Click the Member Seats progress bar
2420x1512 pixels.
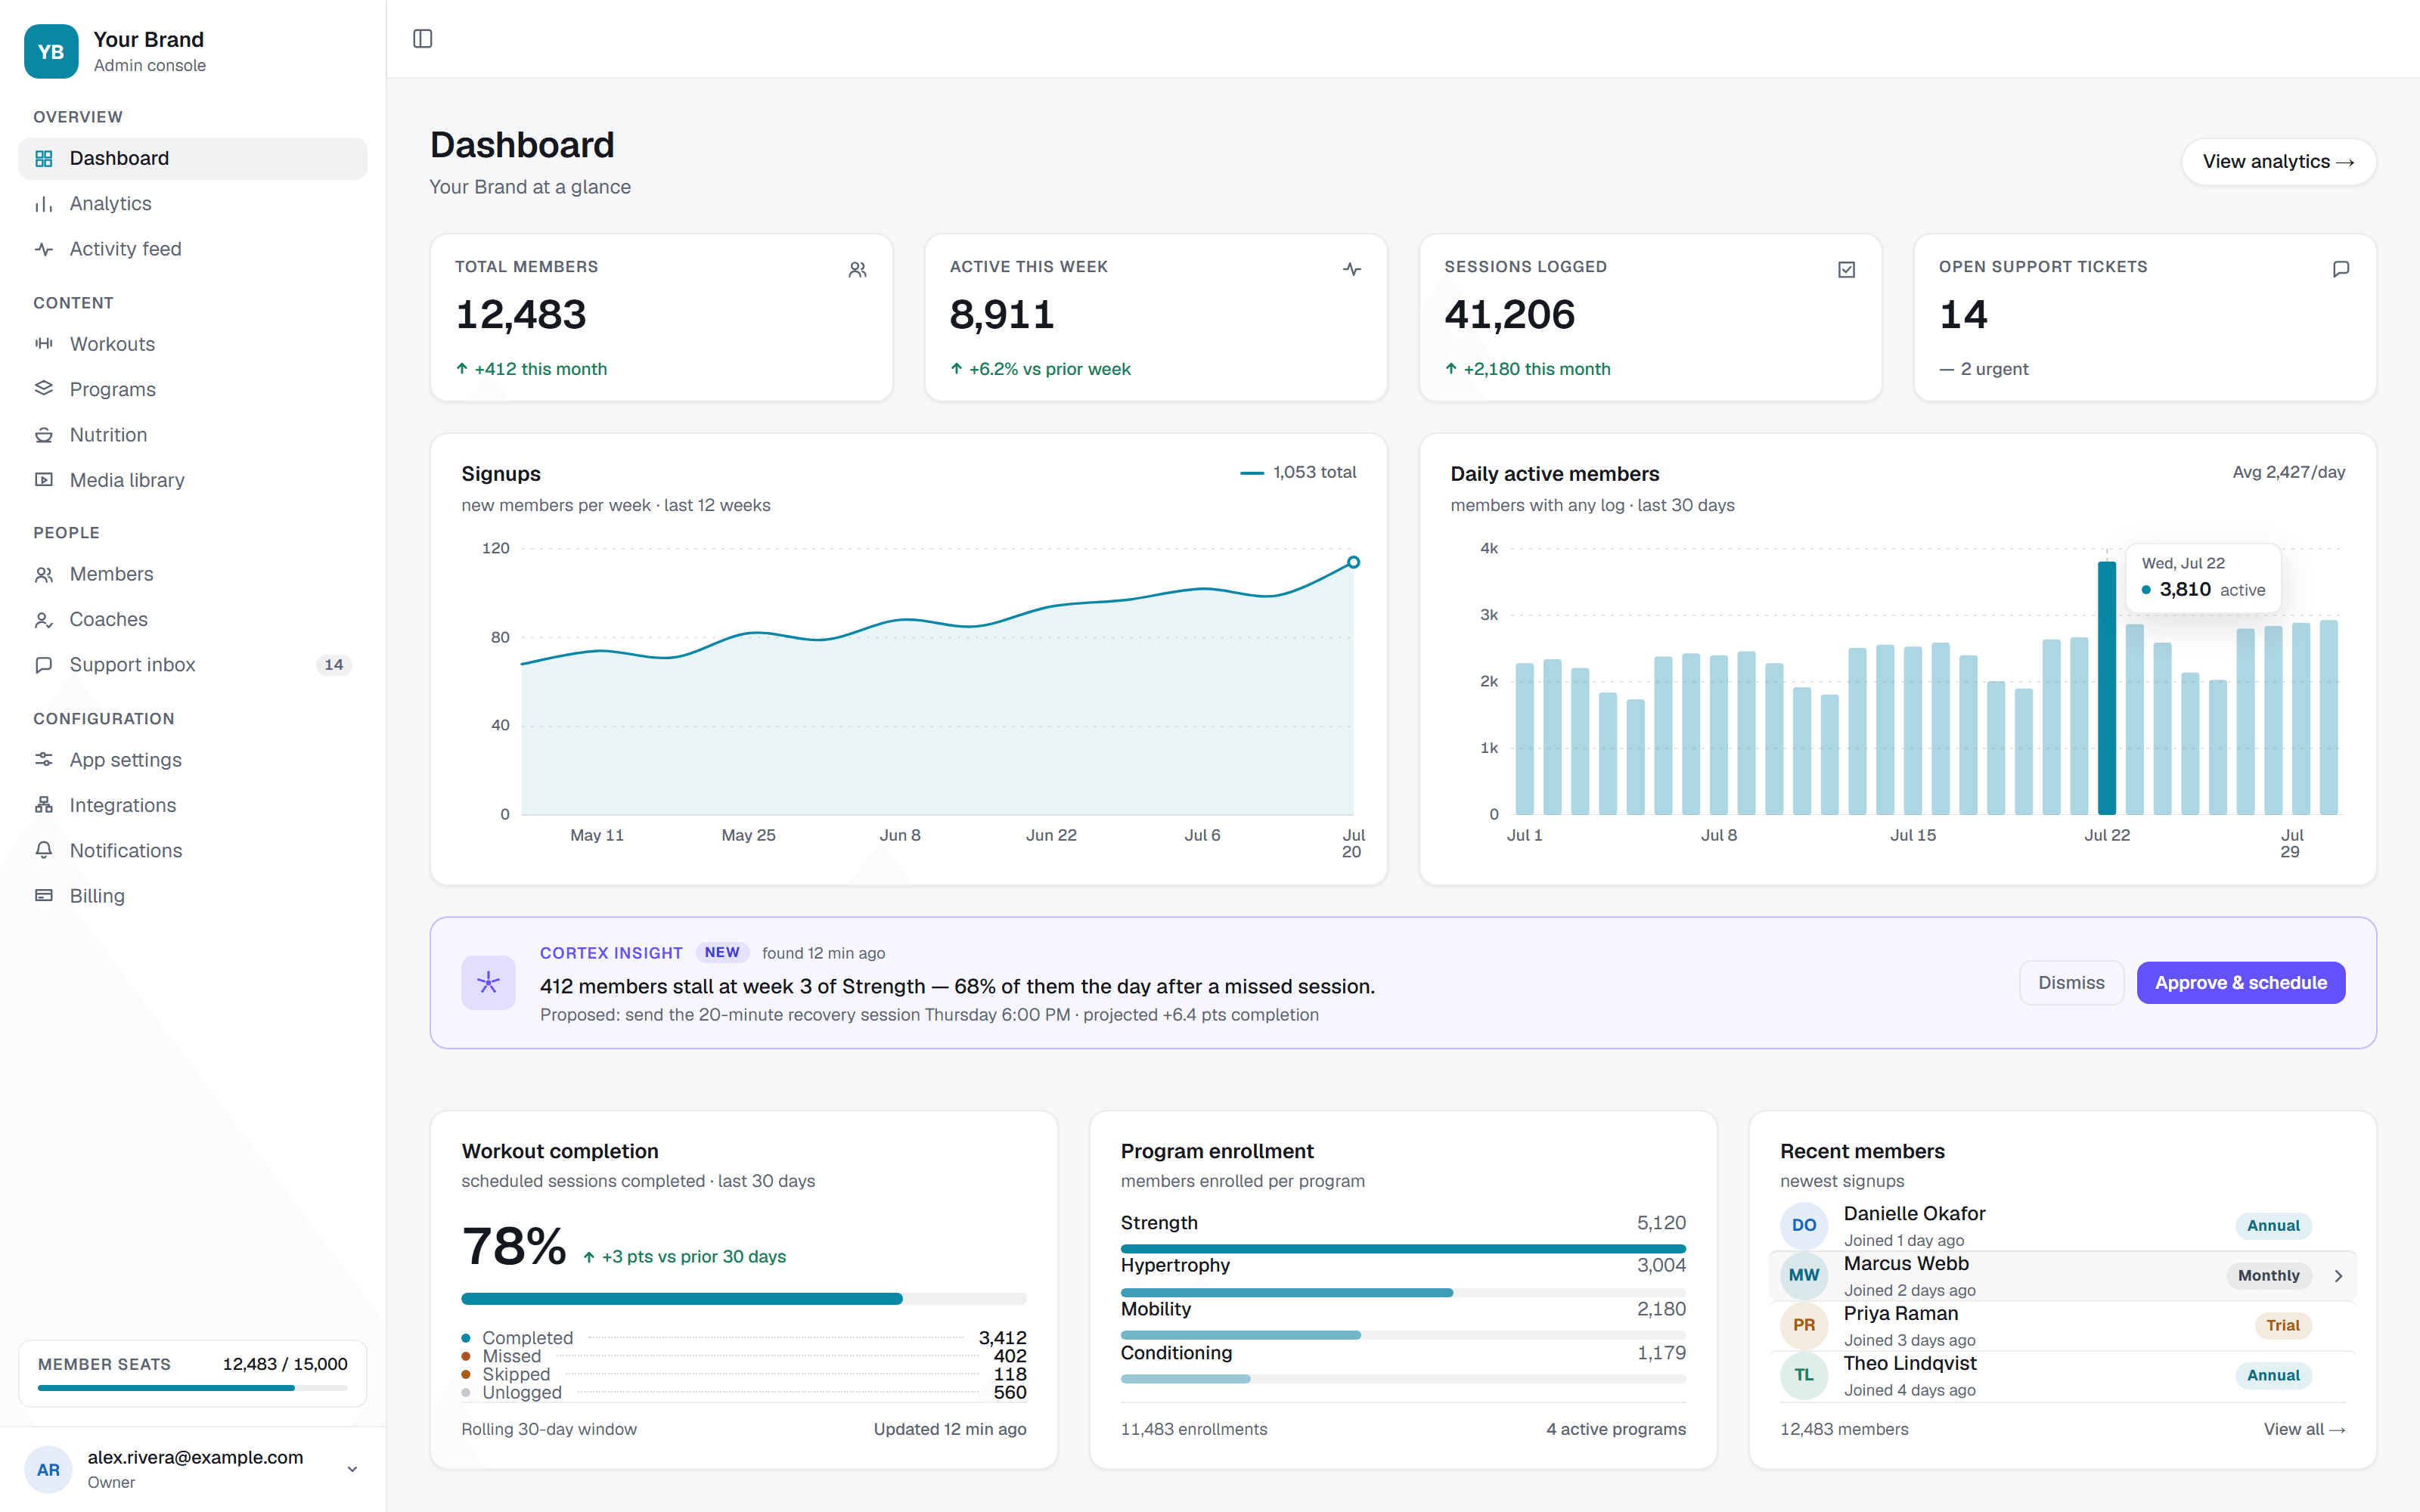click(x=192, y=1388)
